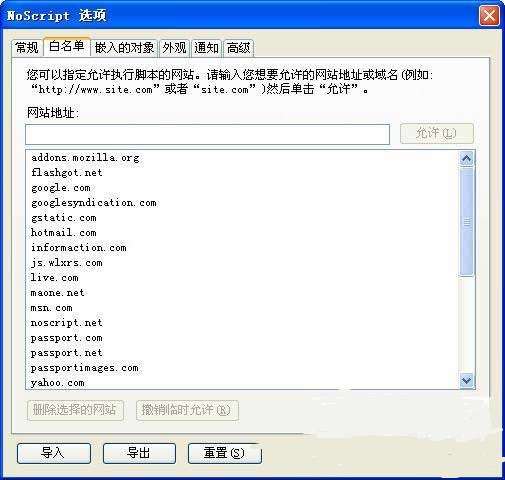Select yahoo.com list entry
Screen dimensions: 505x480
point(57,382)
